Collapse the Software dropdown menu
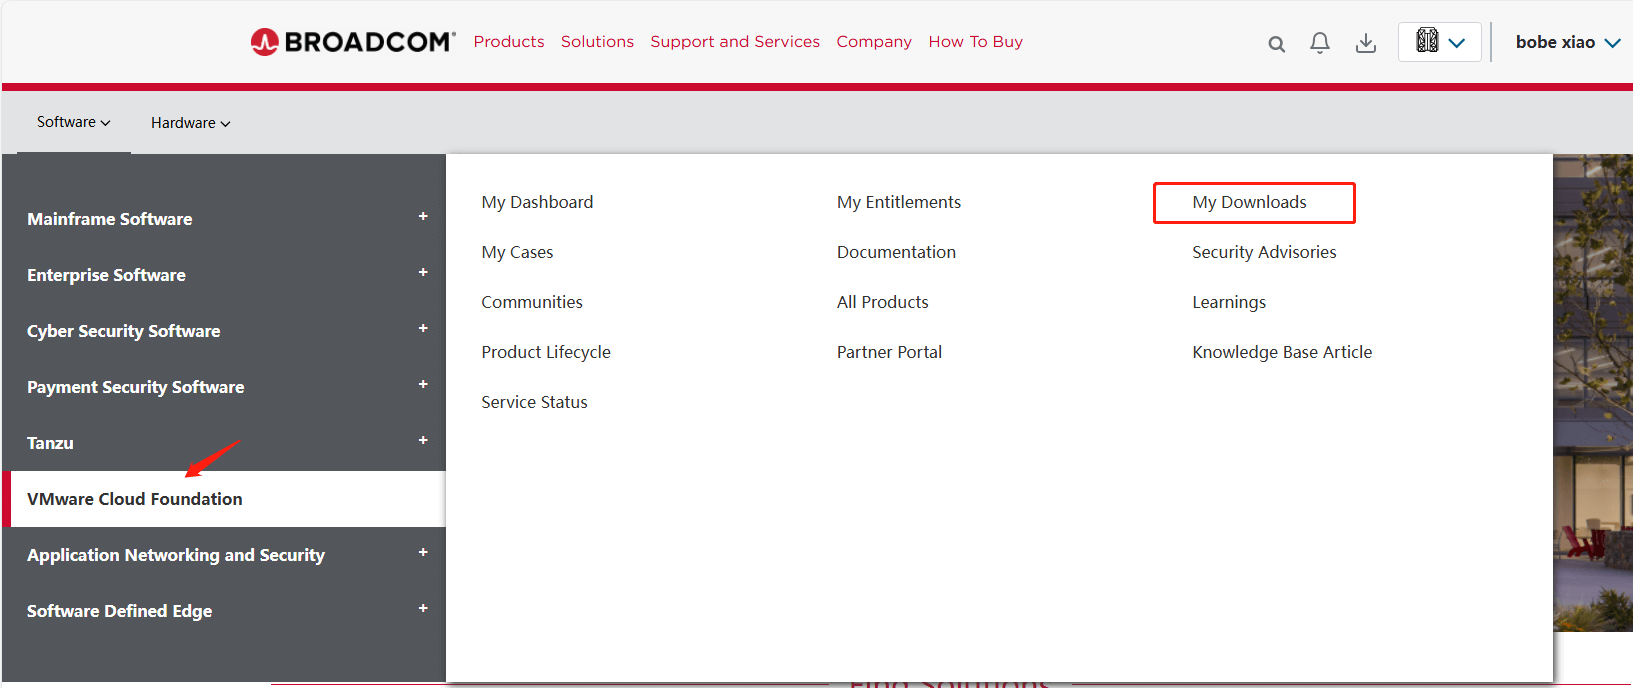The height and width of the screenshot is (688, 1633). pyautogui.click(x=73, y=122)
